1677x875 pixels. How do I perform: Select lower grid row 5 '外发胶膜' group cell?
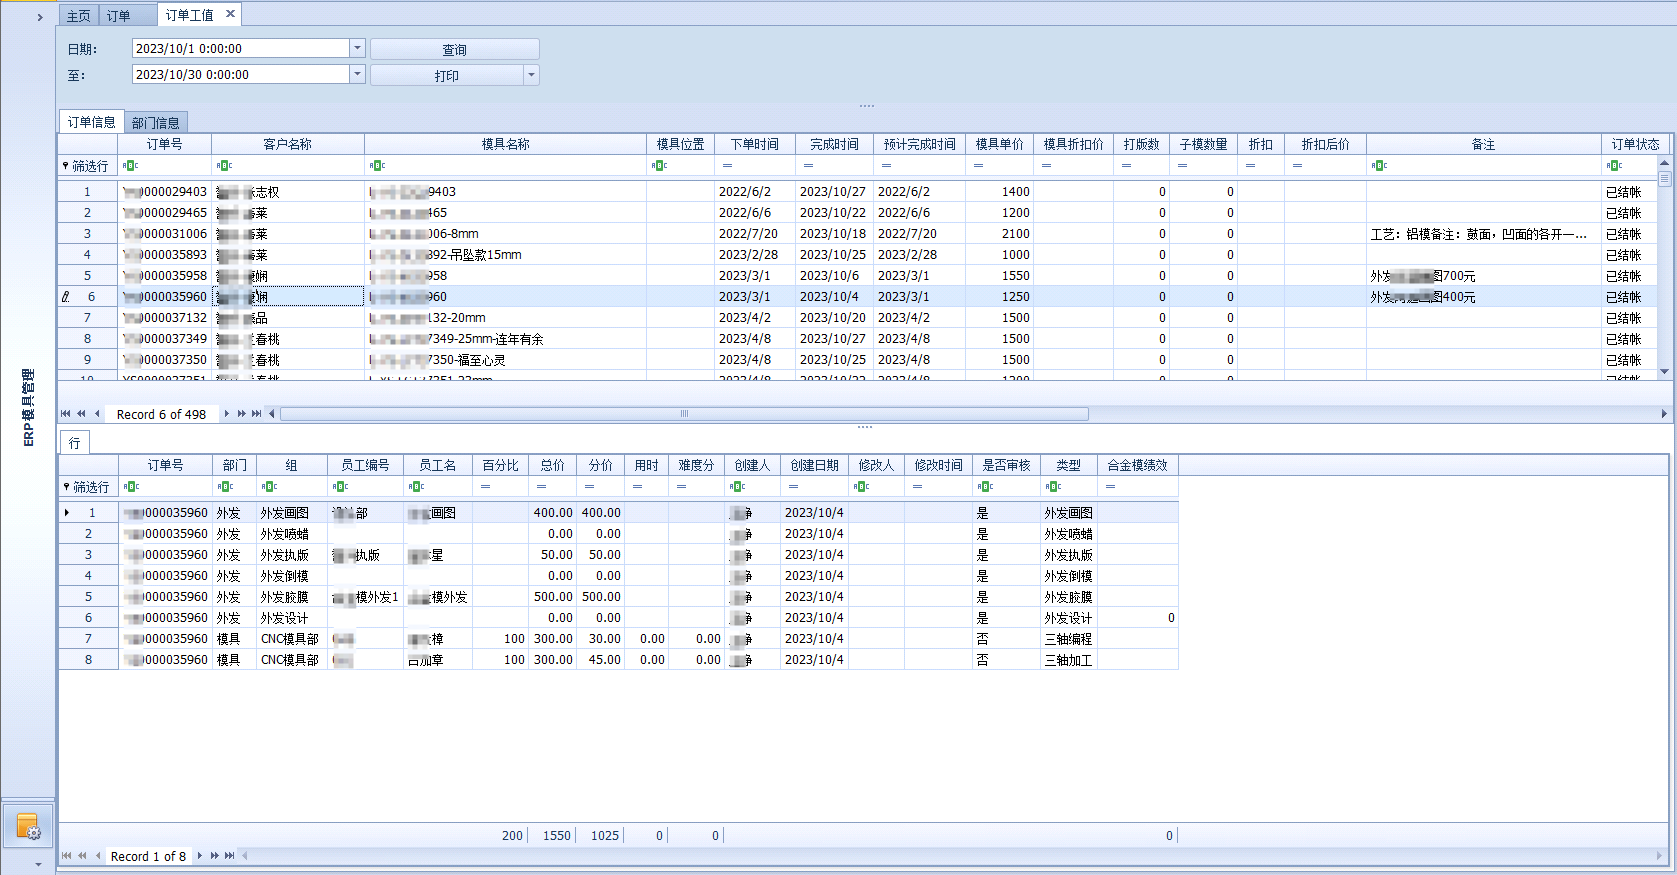[292, 597]
